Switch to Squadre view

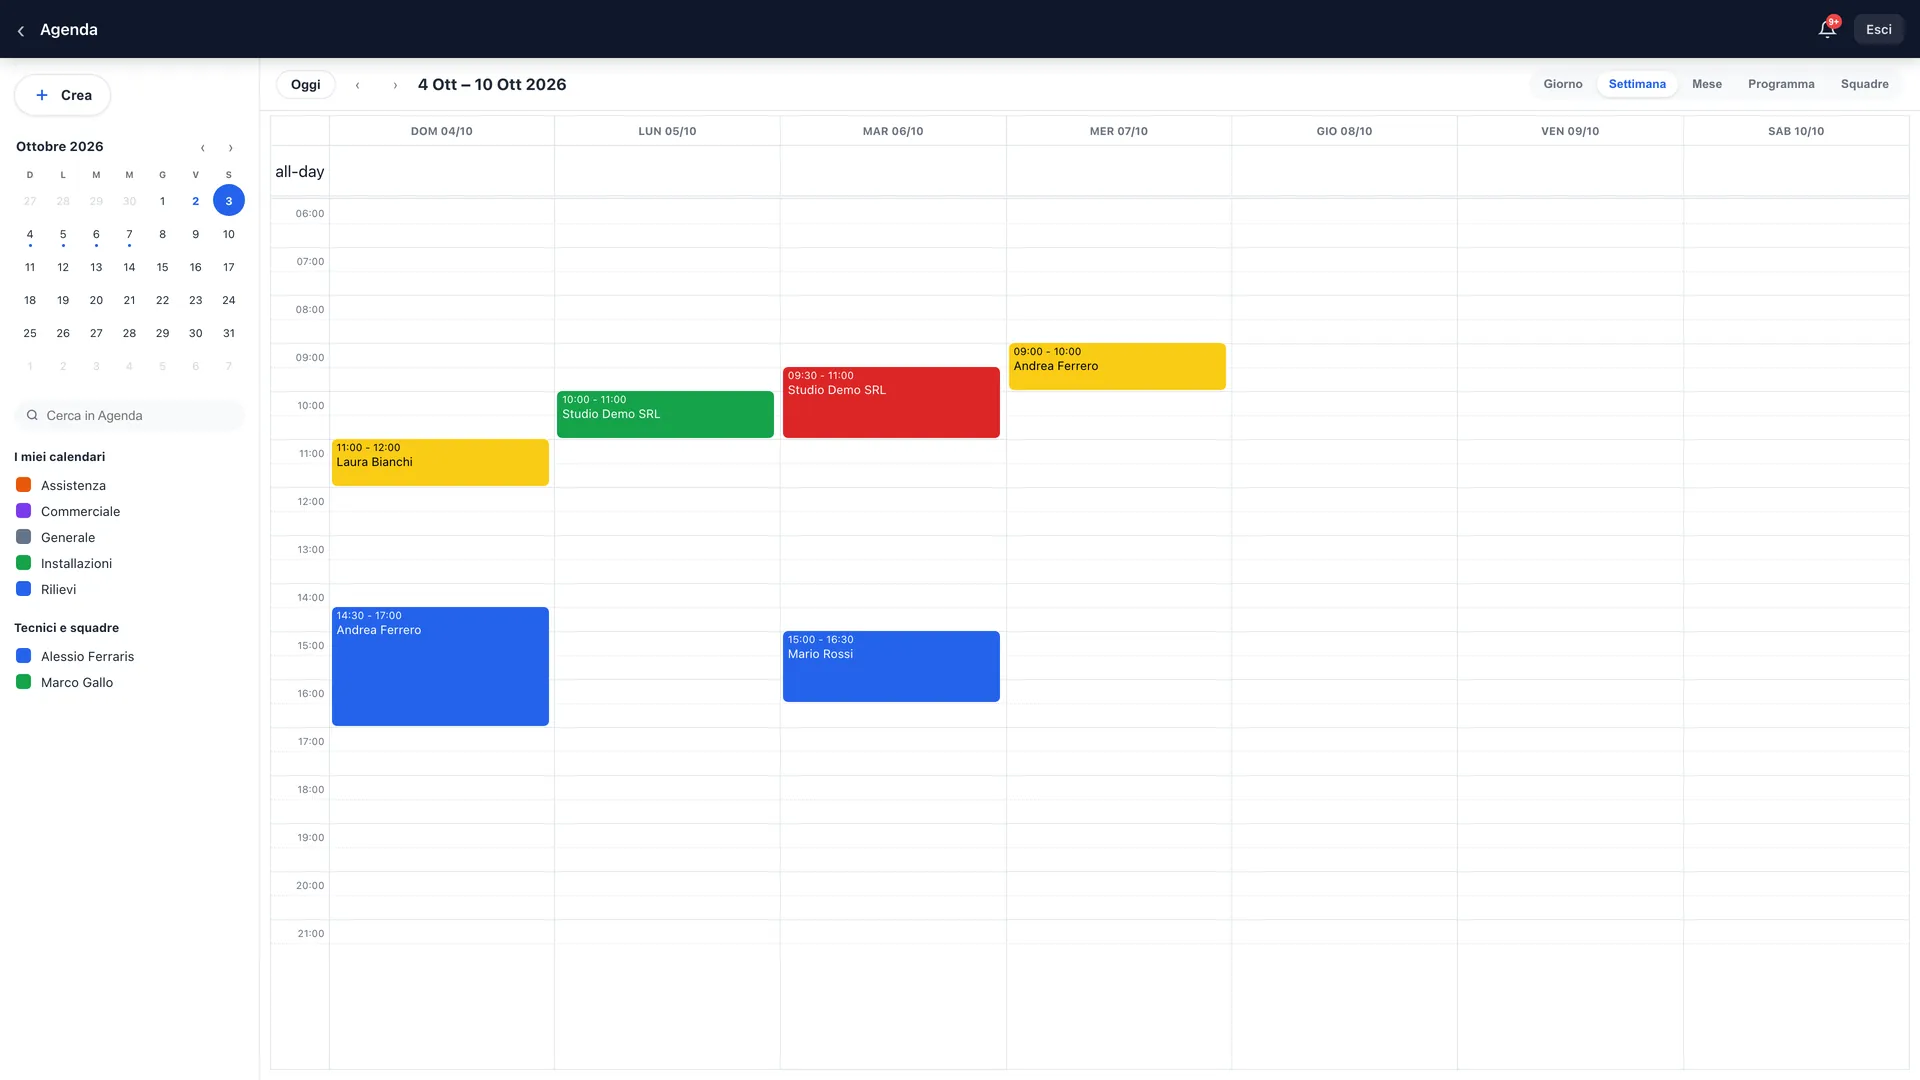point(1864,84)
